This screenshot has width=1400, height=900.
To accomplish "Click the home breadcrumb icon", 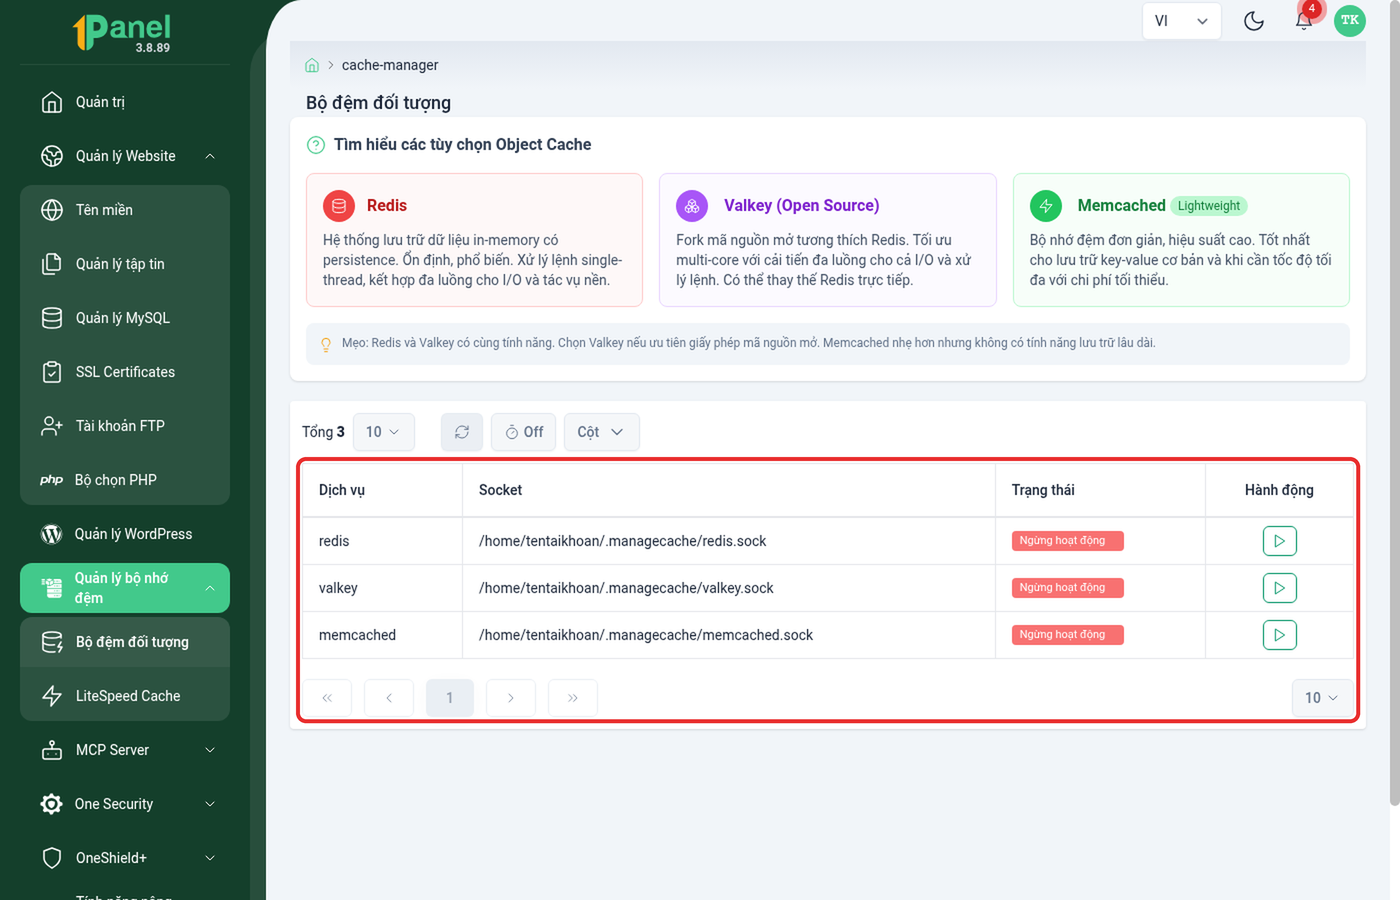I will tap(312, 65).
